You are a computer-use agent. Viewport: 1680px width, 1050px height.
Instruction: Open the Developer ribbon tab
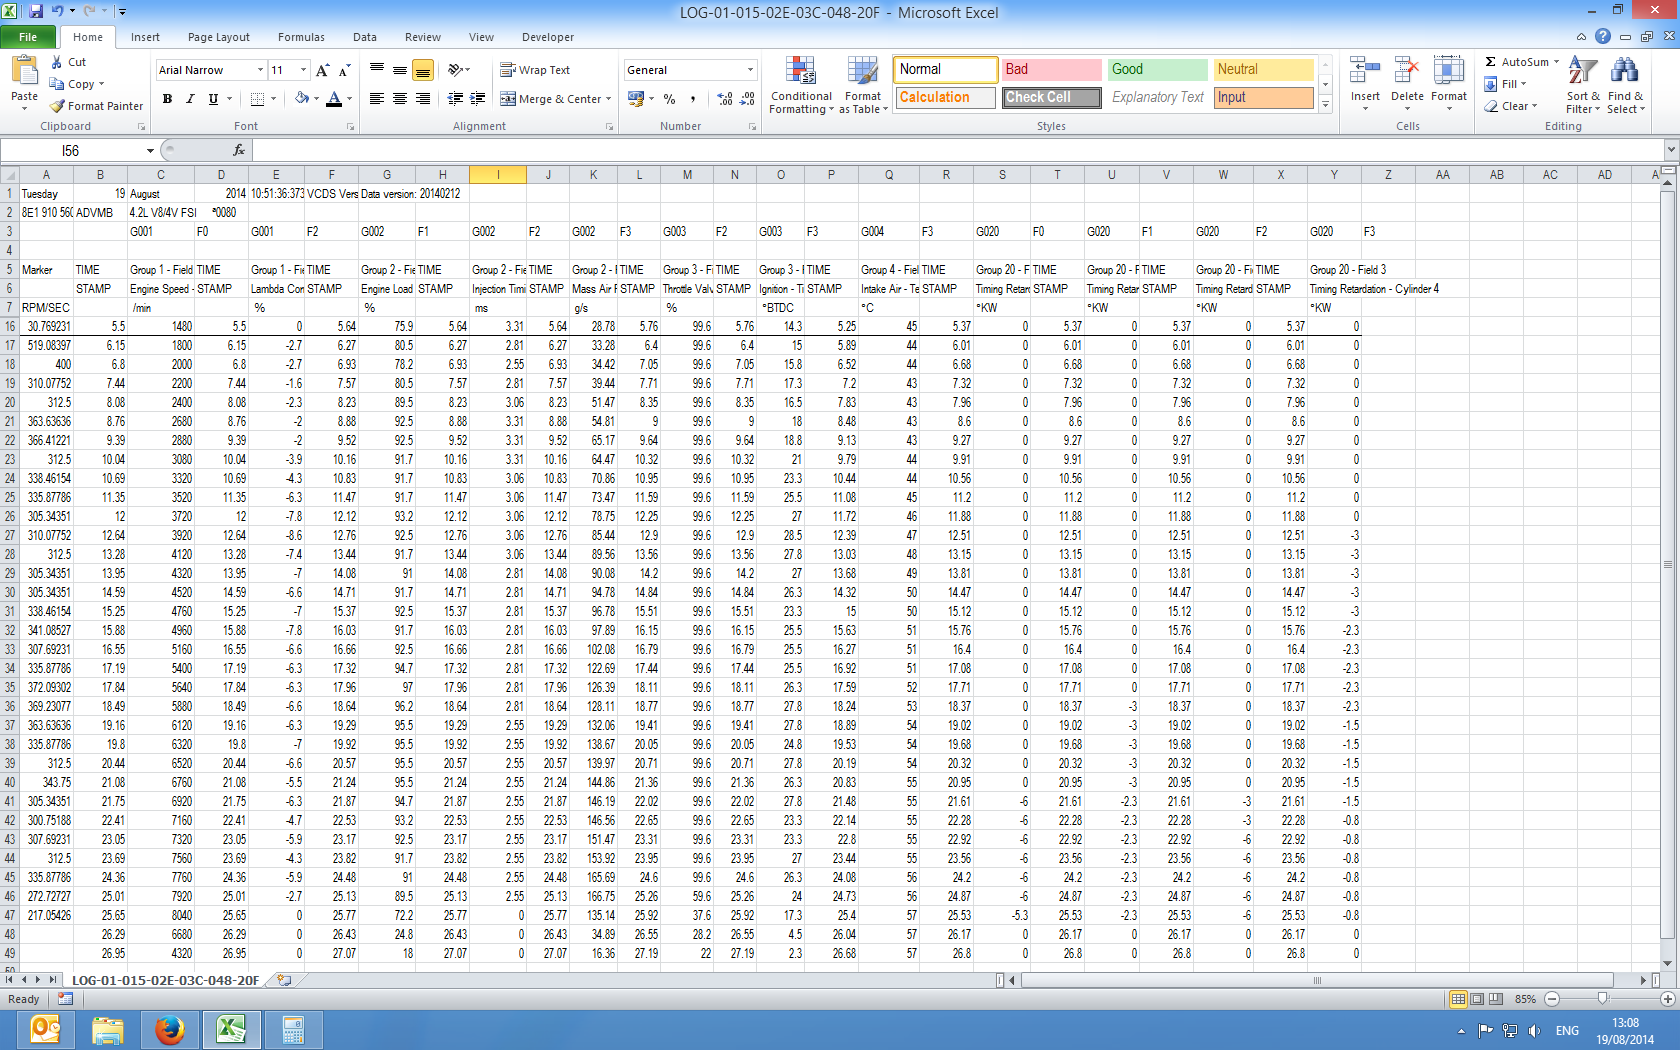tap(548, 37)
